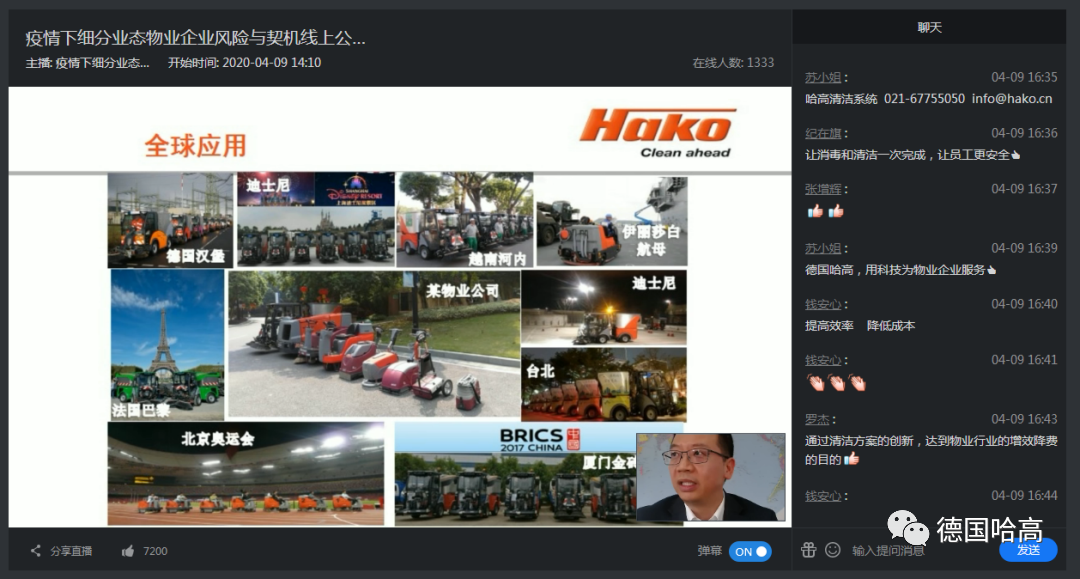Image resolution: width=1080 pixels, height=579 pixels.
Task: Click the 某物业公司 machines photo
Action: [x=374, y=344]
